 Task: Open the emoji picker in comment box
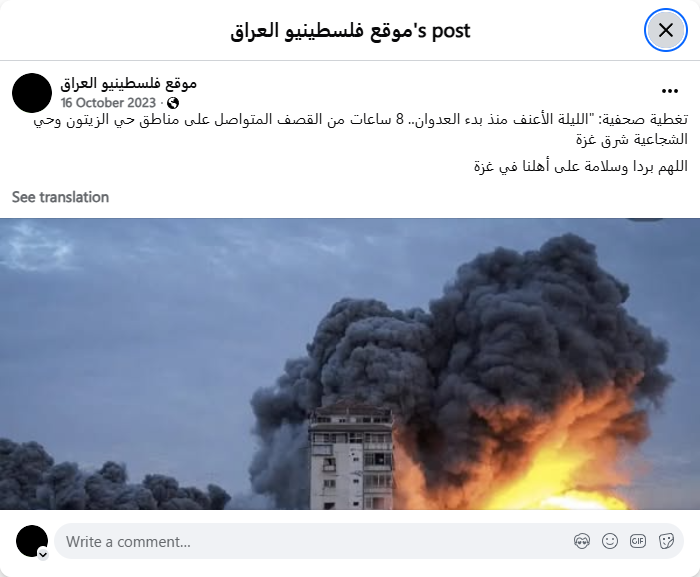(610, 541)
